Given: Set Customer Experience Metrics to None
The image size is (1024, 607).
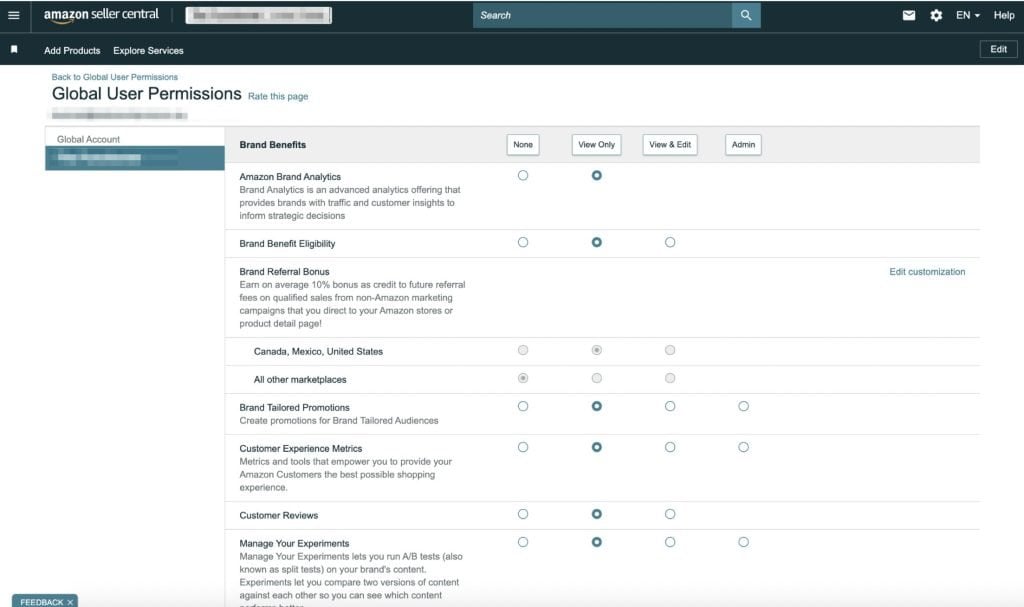Looking at the screenshot, I should [x=522, y=447].
